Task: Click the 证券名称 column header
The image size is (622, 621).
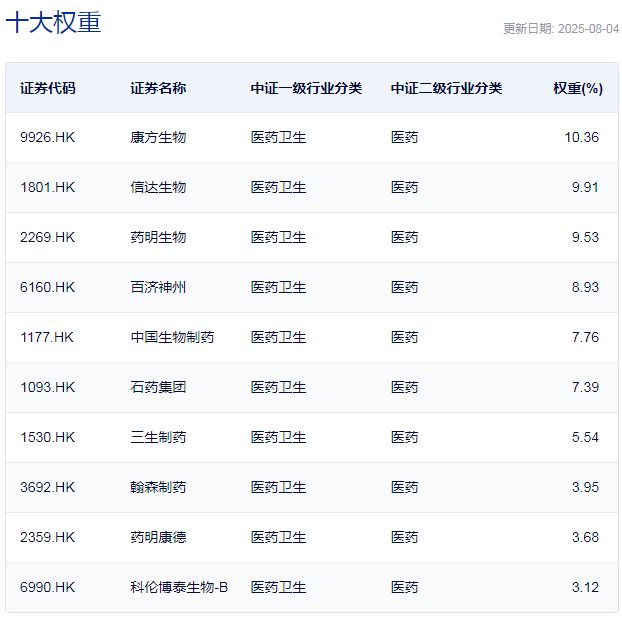Action: [158, 88]
